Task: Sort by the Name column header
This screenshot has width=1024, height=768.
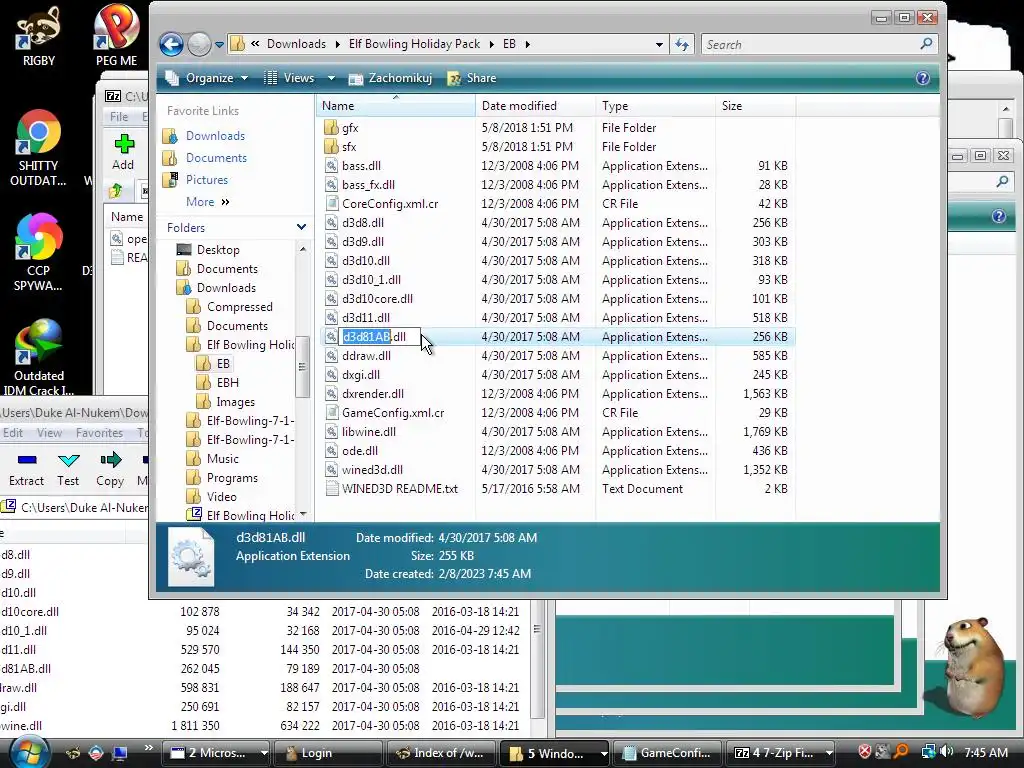Action: tap(396, 106)
